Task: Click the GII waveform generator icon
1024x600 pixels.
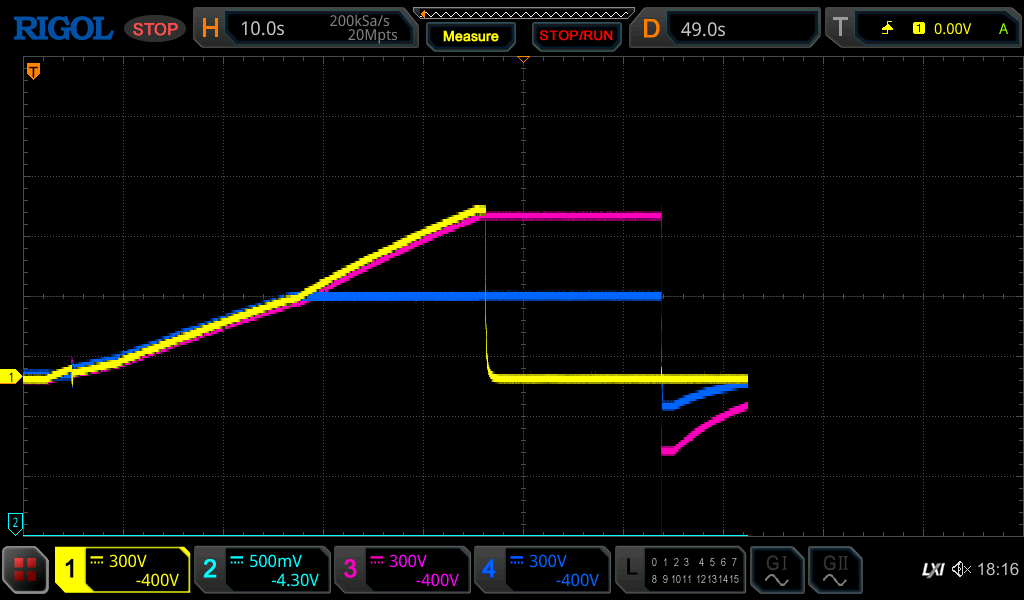Action: pos(834,570)
